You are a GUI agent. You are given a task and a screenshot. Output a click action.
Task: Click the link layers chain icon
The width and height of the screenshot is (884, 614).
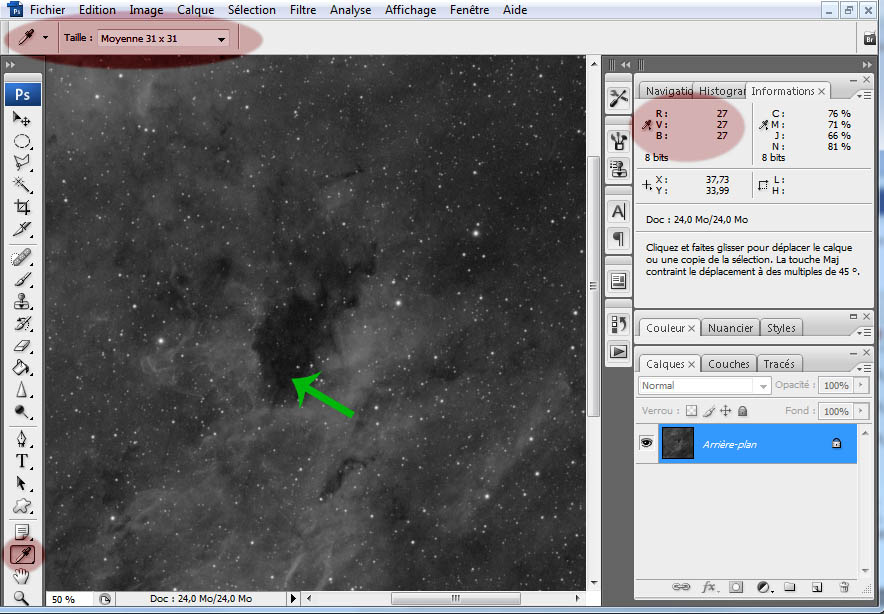[681, 587]
